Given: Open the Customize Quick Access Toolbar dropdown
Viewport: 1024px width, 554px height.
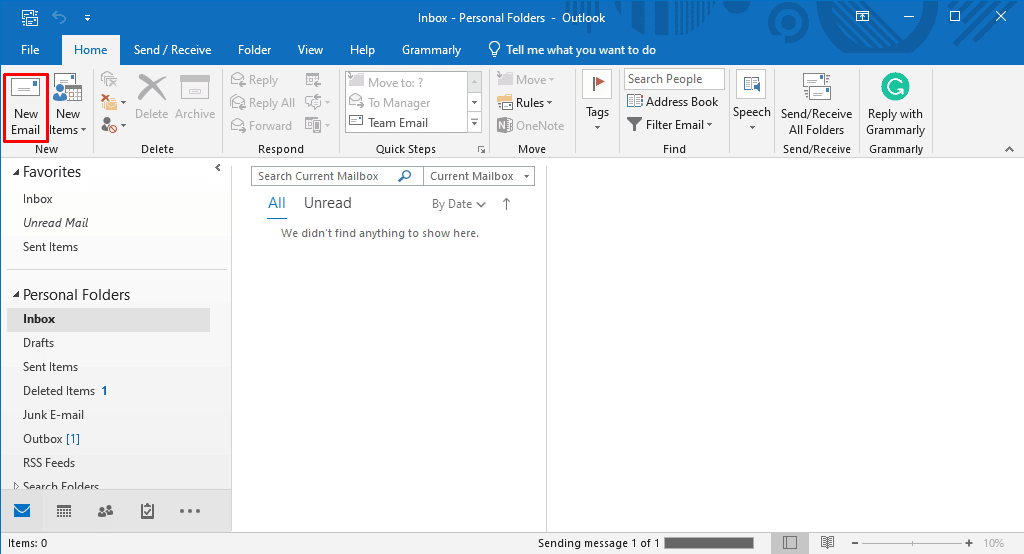Looking at the screenshot, I should pos(88,18).
